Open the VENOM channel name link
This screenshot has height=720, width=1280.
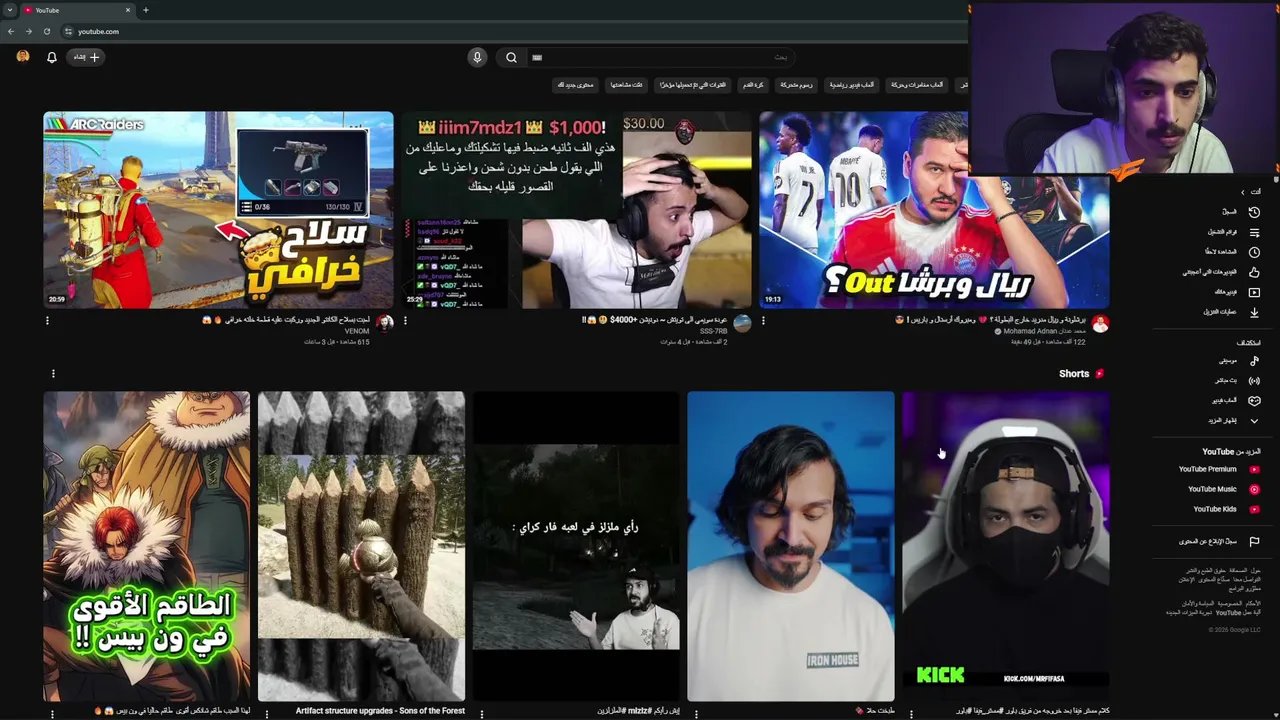click(357, 331)
